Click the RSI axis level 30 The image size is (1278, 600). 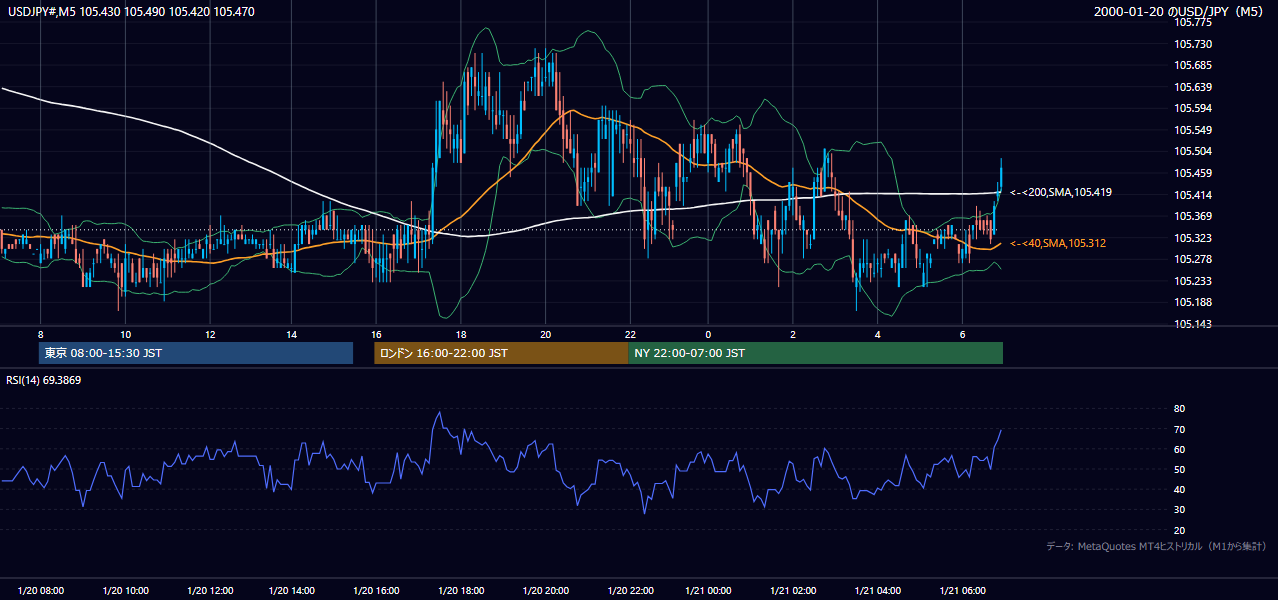coord(1179,510)
